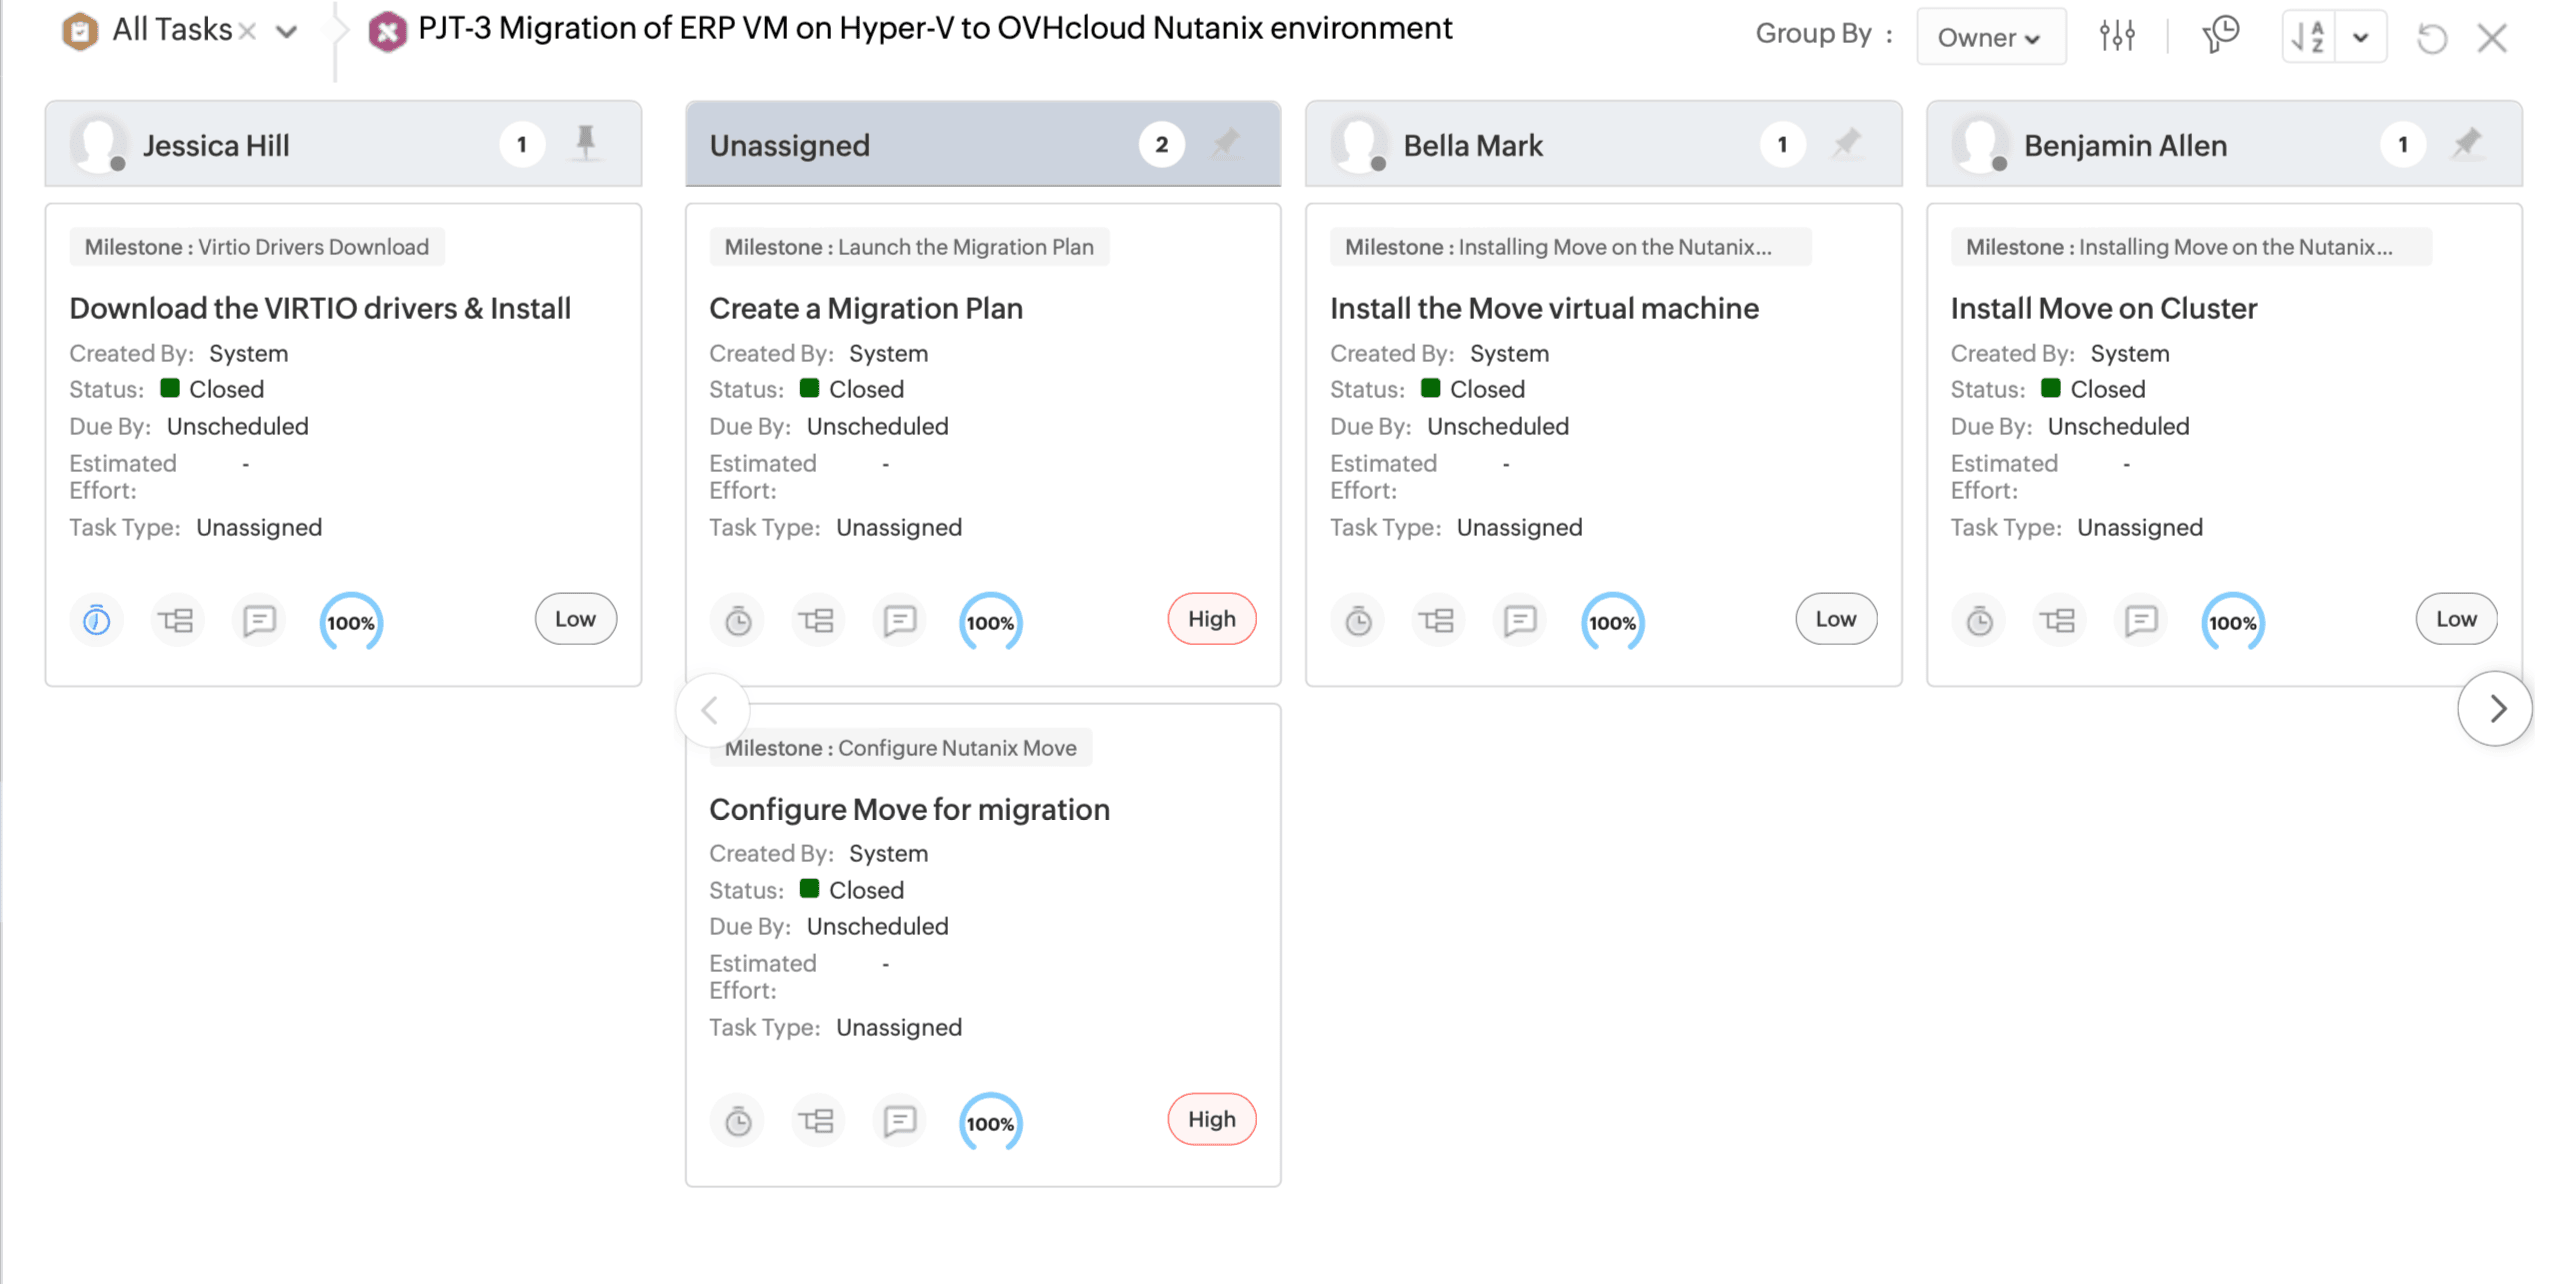The height and width of the screenshot is (1284, 2558).
Task: Open subtasks icon on Create a Migration Plan
Action: pos(816,621)
